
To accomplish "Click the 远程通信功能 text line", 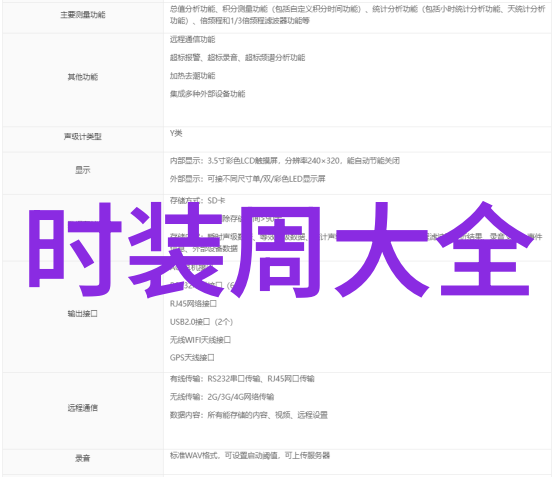I will coord(193,39).
